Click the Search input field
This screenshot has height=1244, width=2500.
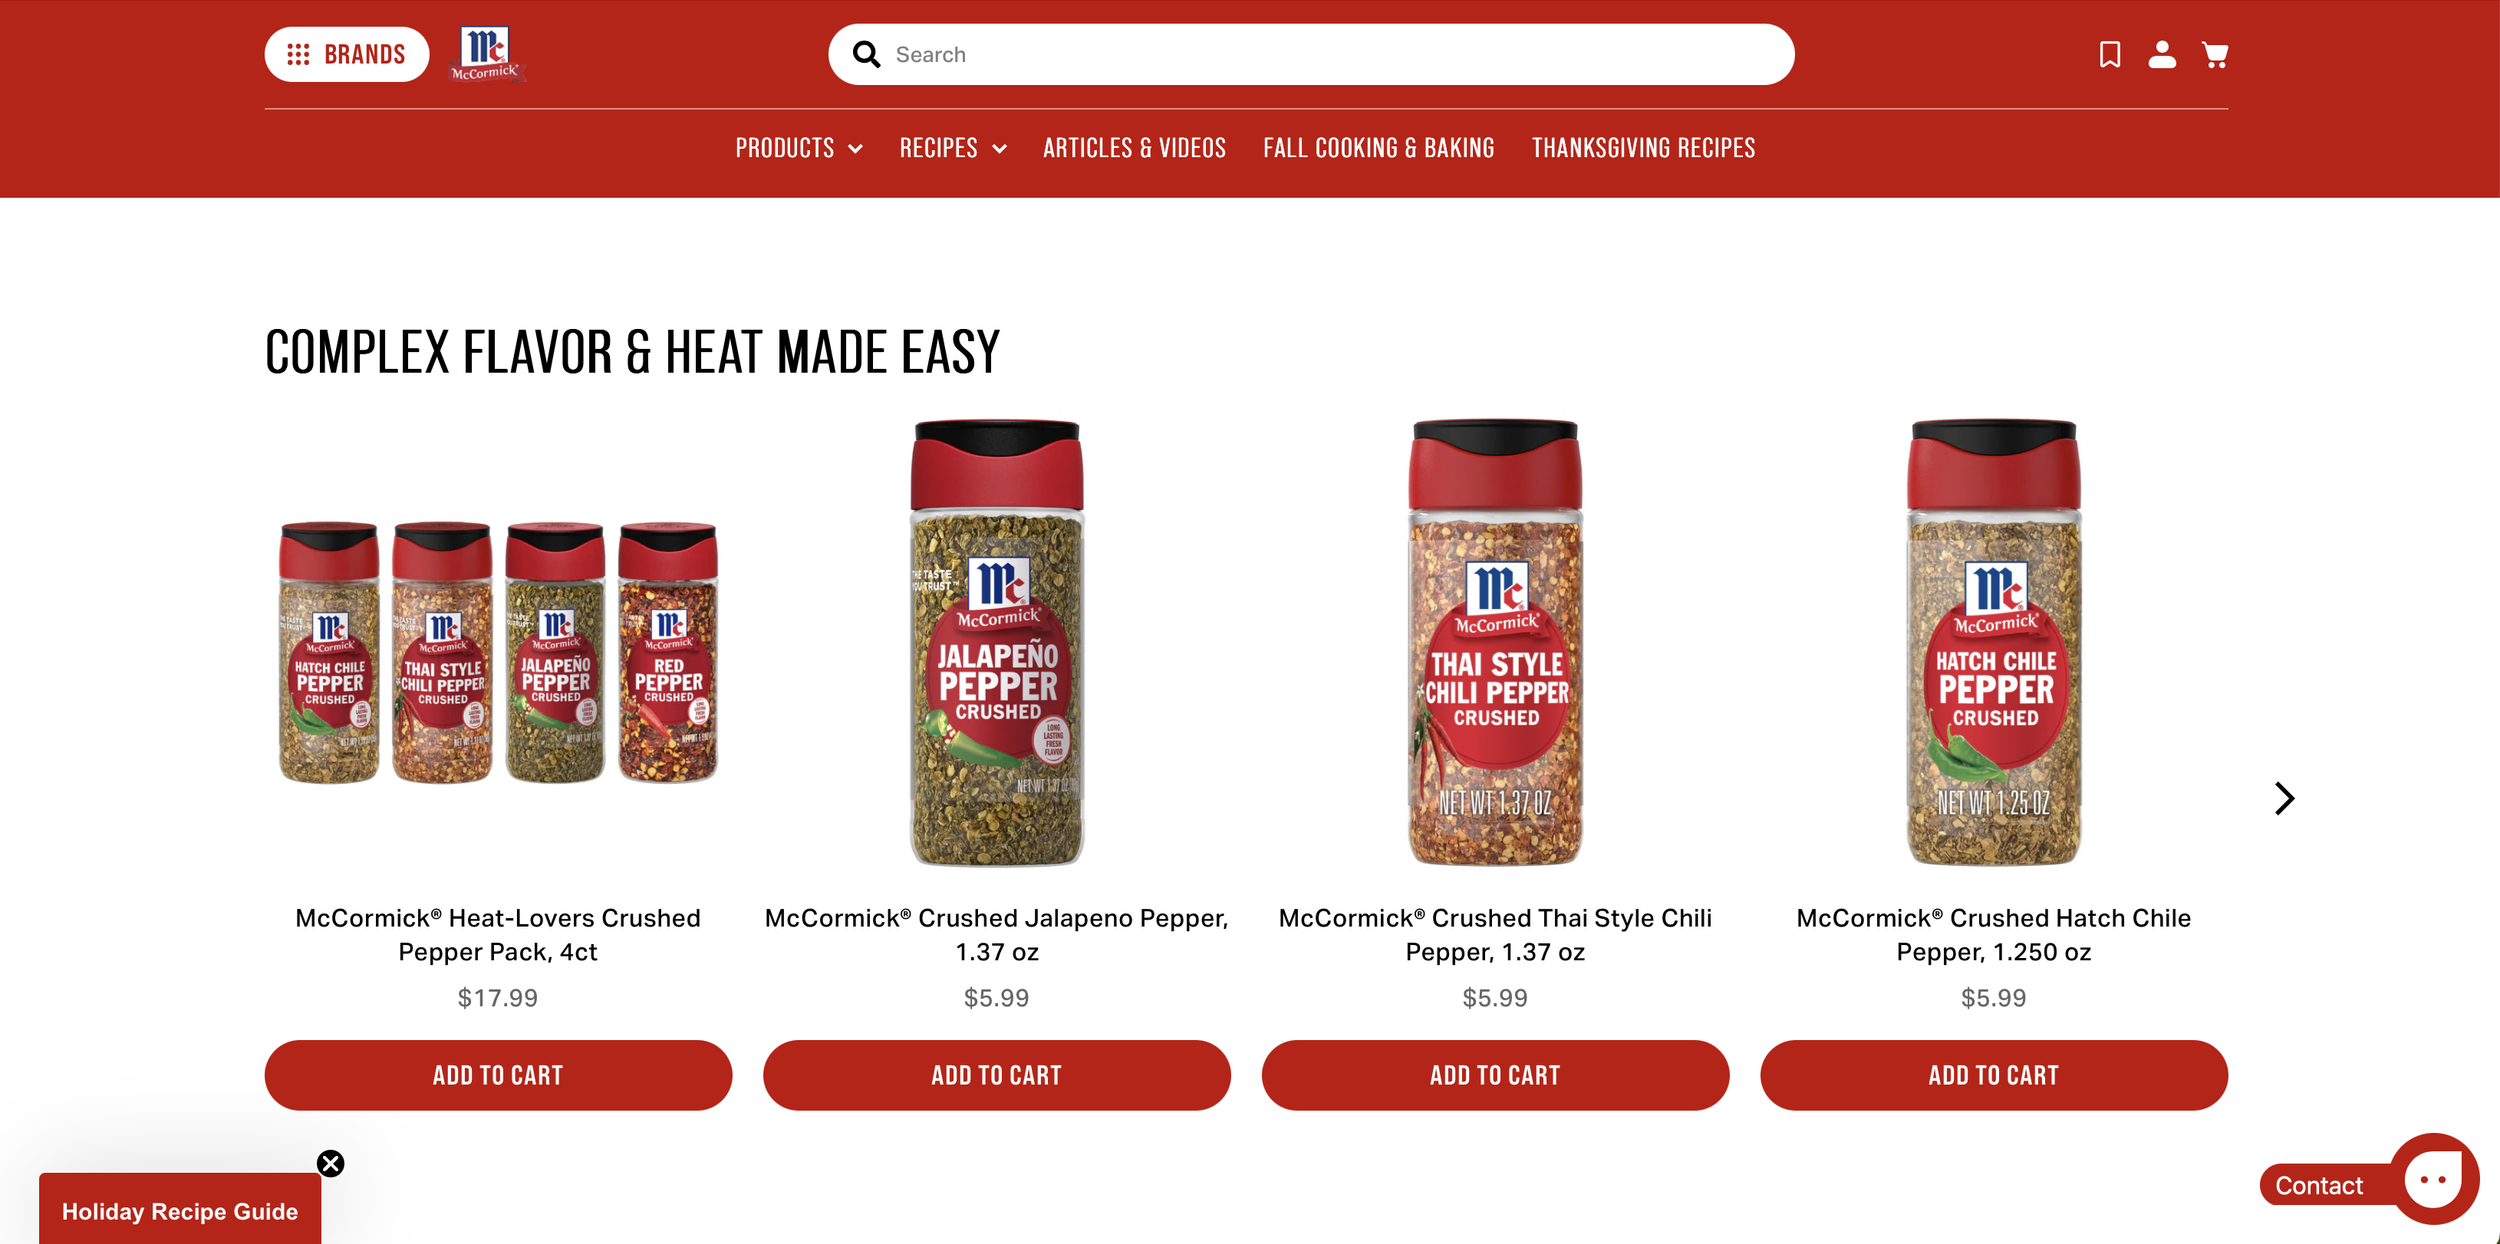pyautogui.click(x=1311, y=54)
